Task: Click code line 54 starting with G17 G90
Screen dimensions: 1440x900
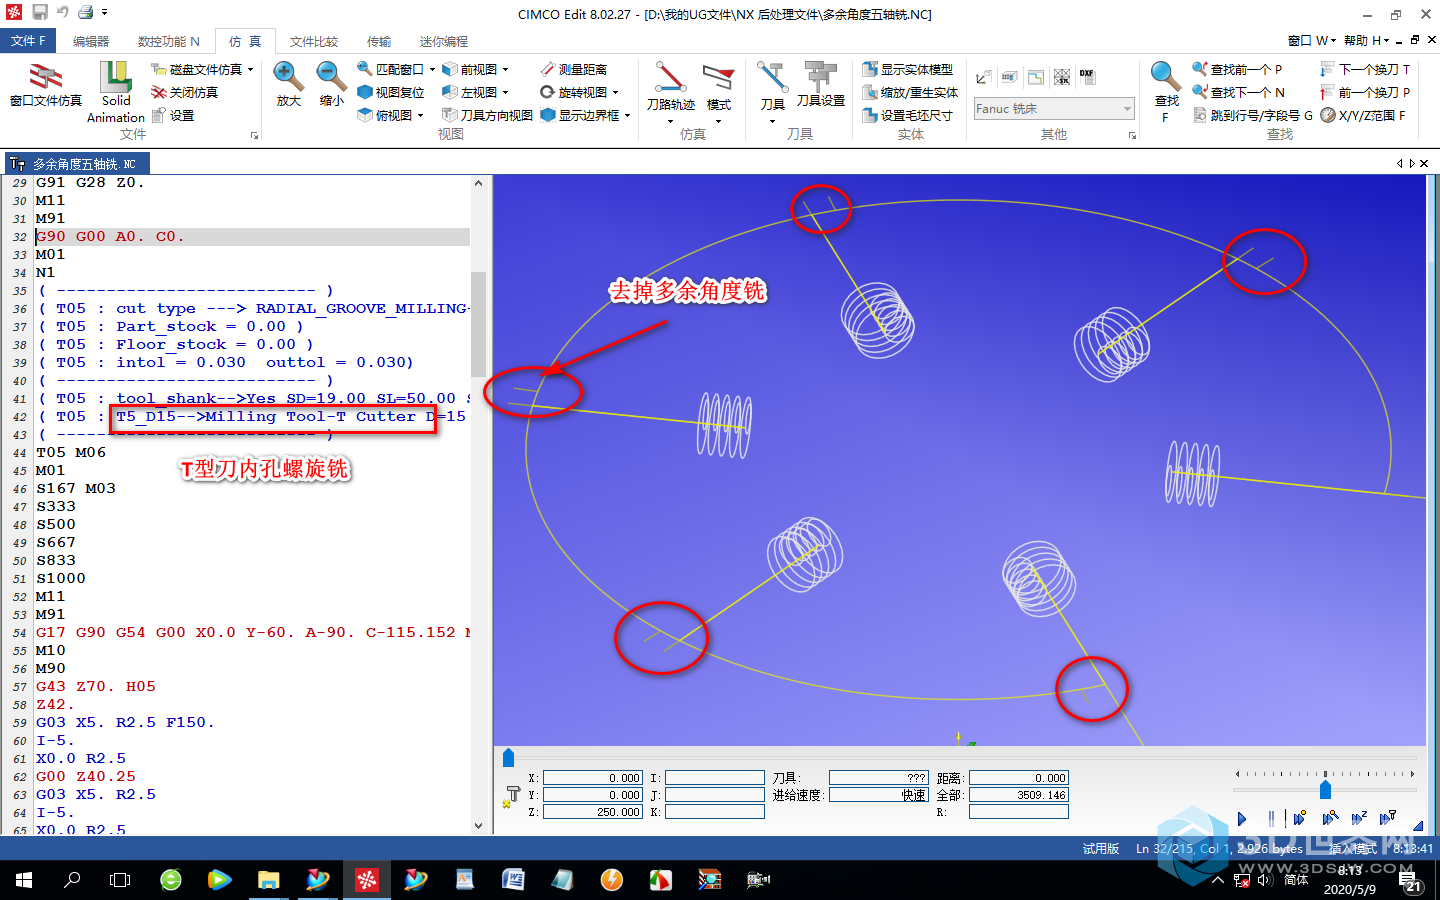Action: pos(253,632)
